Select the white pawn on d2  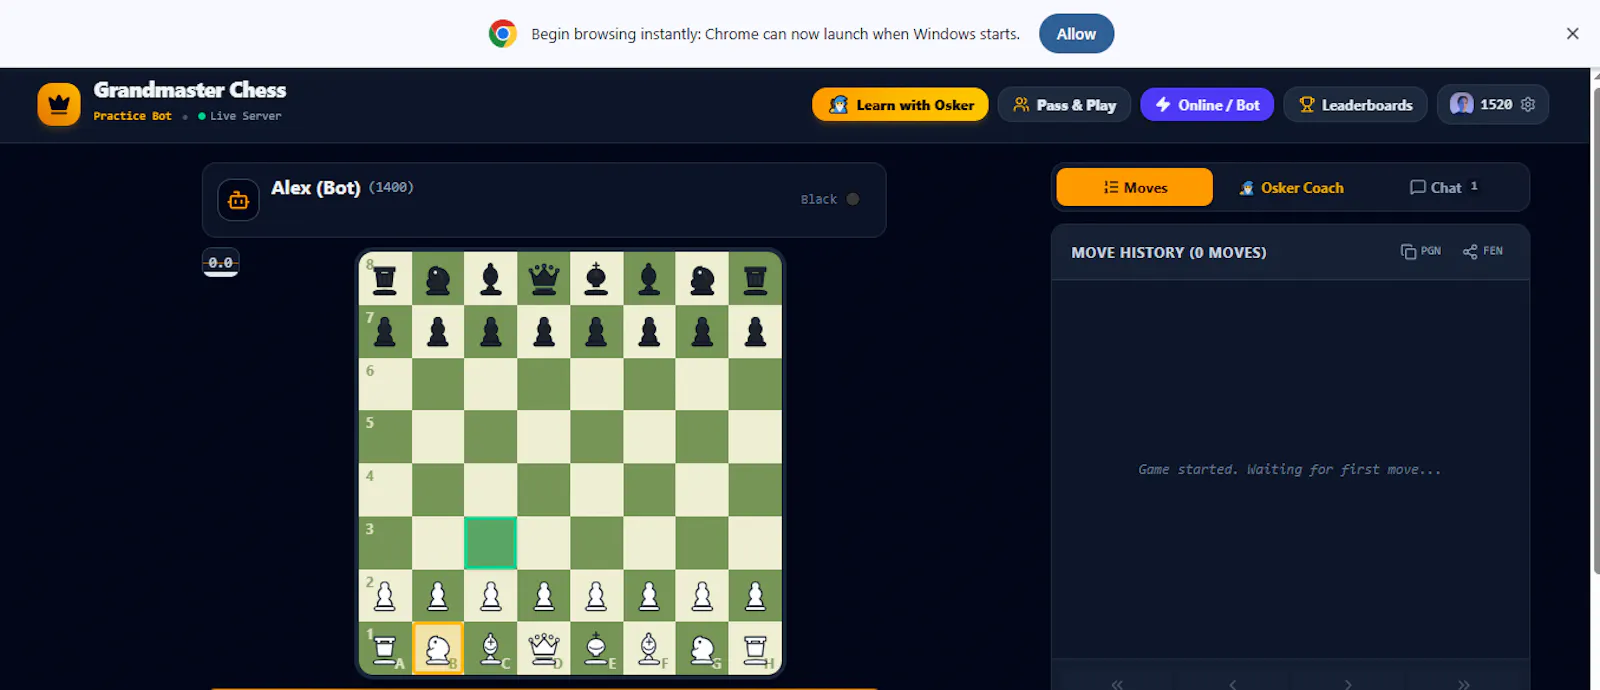coord(544,596)
